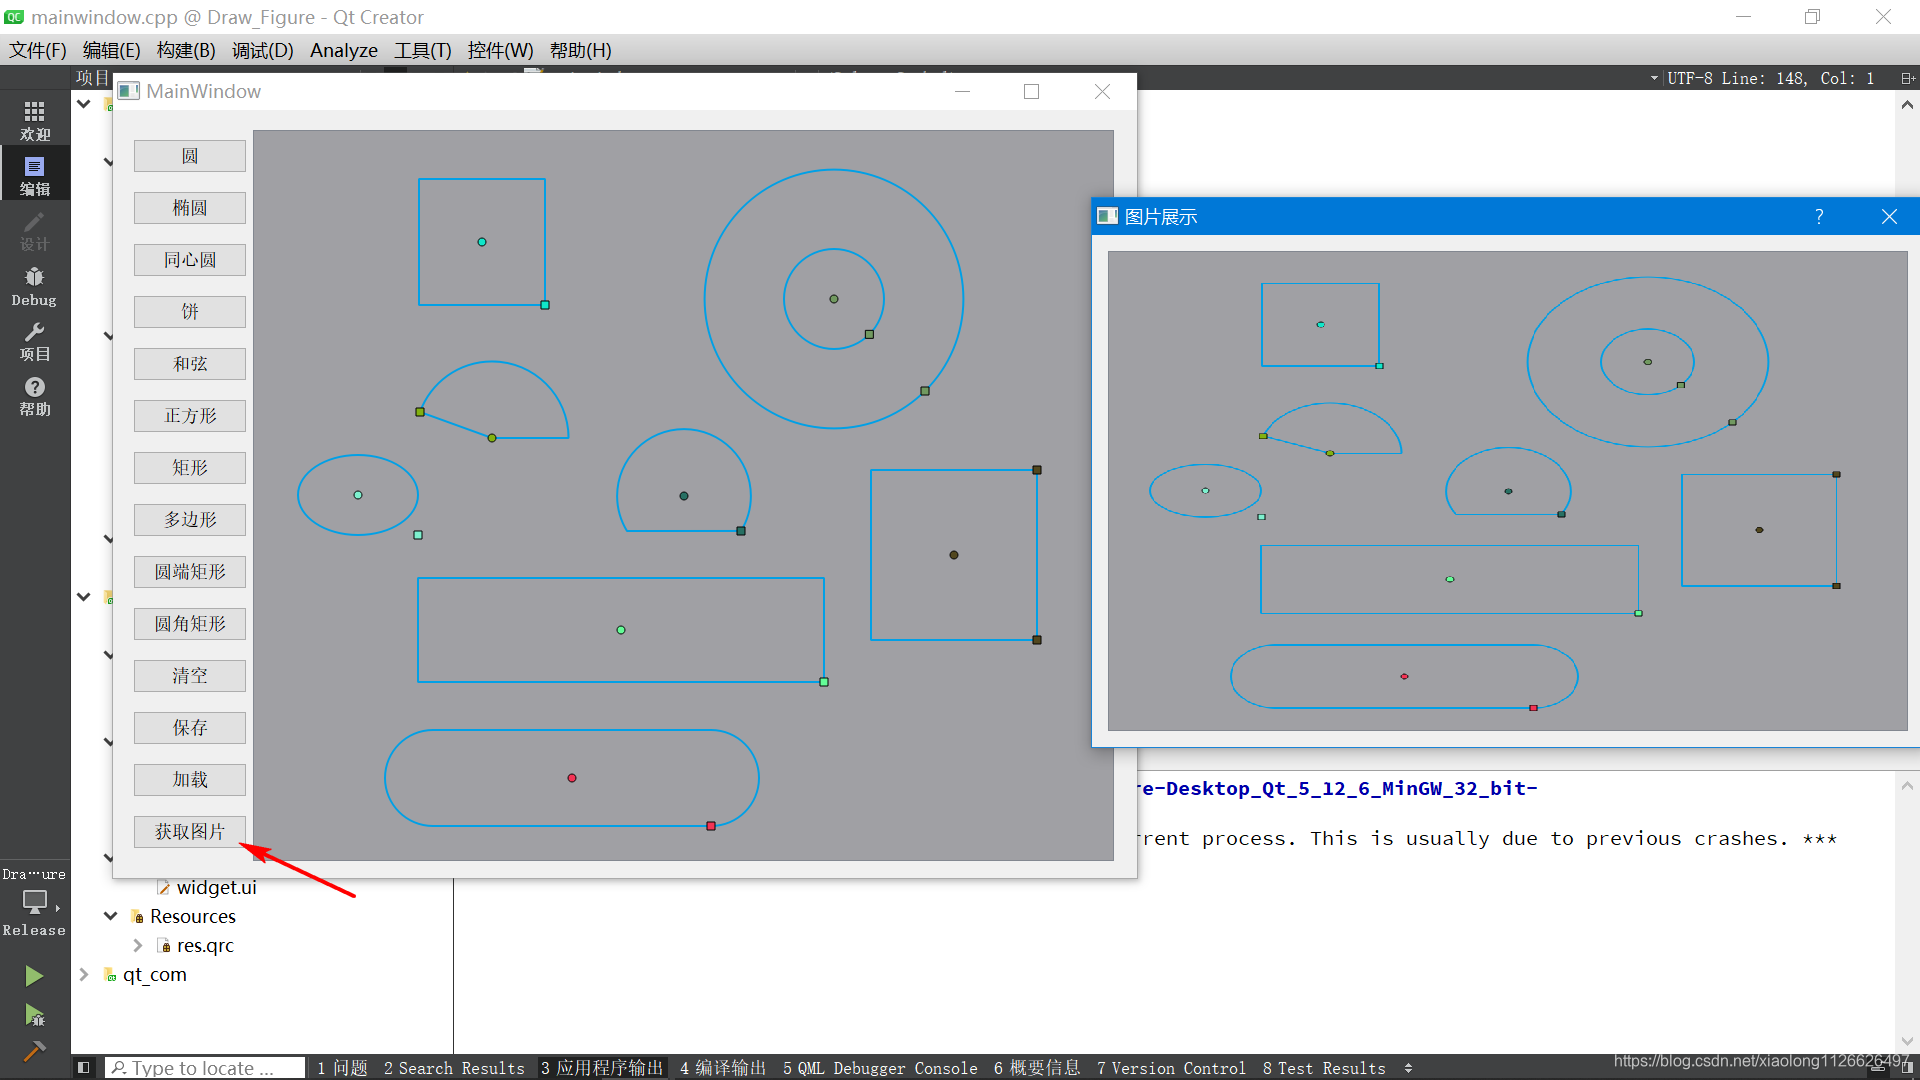Switch to Debug mode in the sidebar
This screenshot has height=1080, width=1920.
(34, 285)
